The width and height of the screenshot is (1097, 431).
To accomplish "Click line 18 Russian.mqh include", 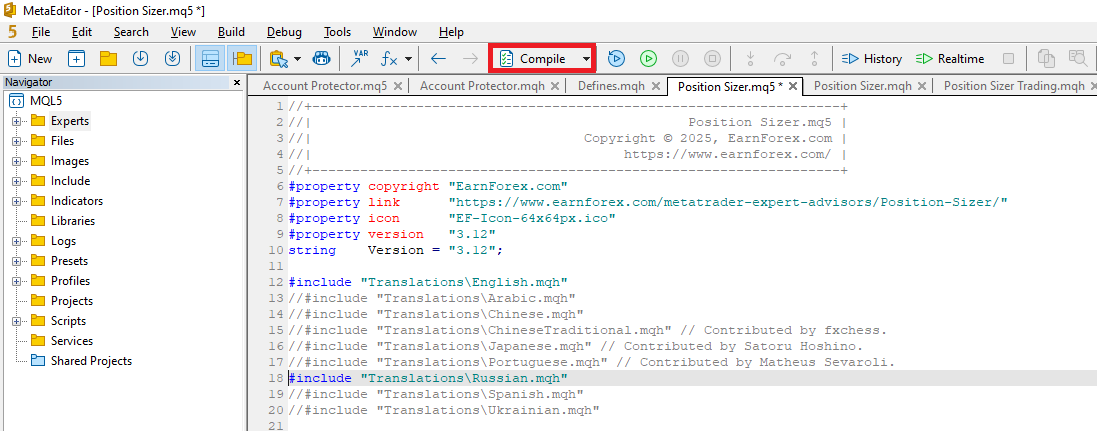I will (428, 378).
